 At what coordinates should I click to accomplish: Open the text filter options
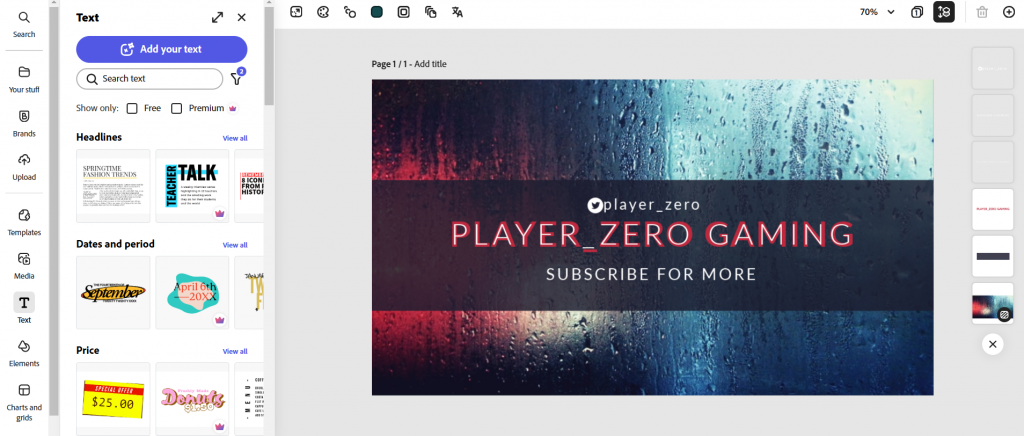click(236, 79)
